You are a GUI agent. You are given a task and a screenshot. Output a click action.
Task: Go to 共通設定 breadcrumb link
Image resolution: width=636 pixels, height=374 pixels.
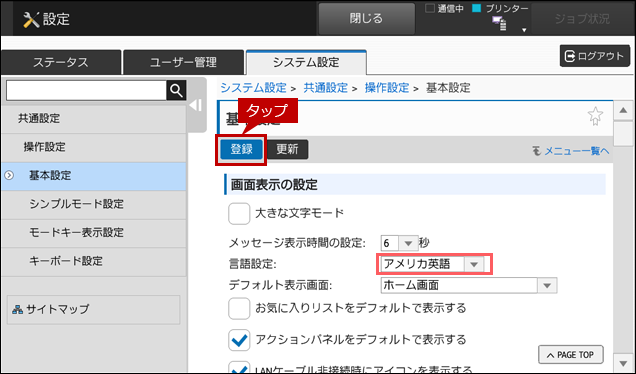(326, 88)
